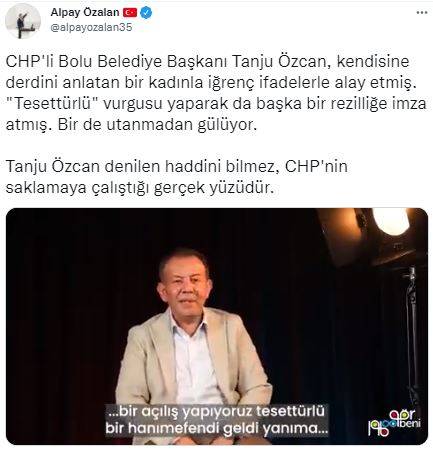Click Alpay Özalan's profile avatar
This screenshot has width=433, height=454.
[x=23, y=21]
